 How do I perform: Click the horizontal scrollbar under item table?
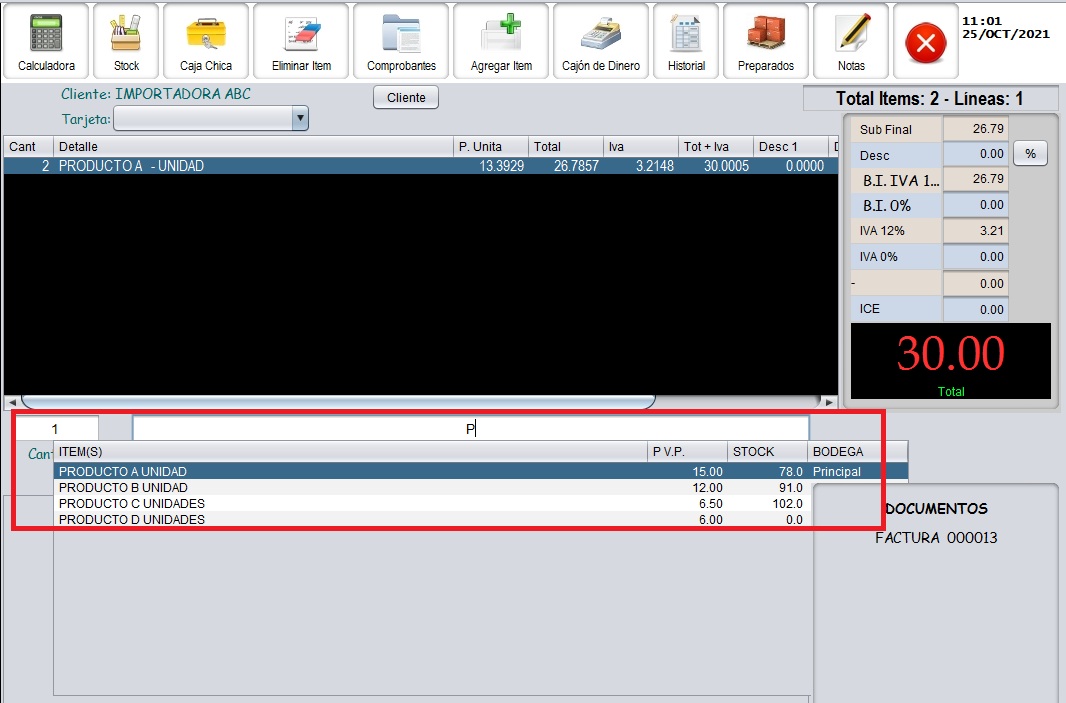[x=338, y=402]
